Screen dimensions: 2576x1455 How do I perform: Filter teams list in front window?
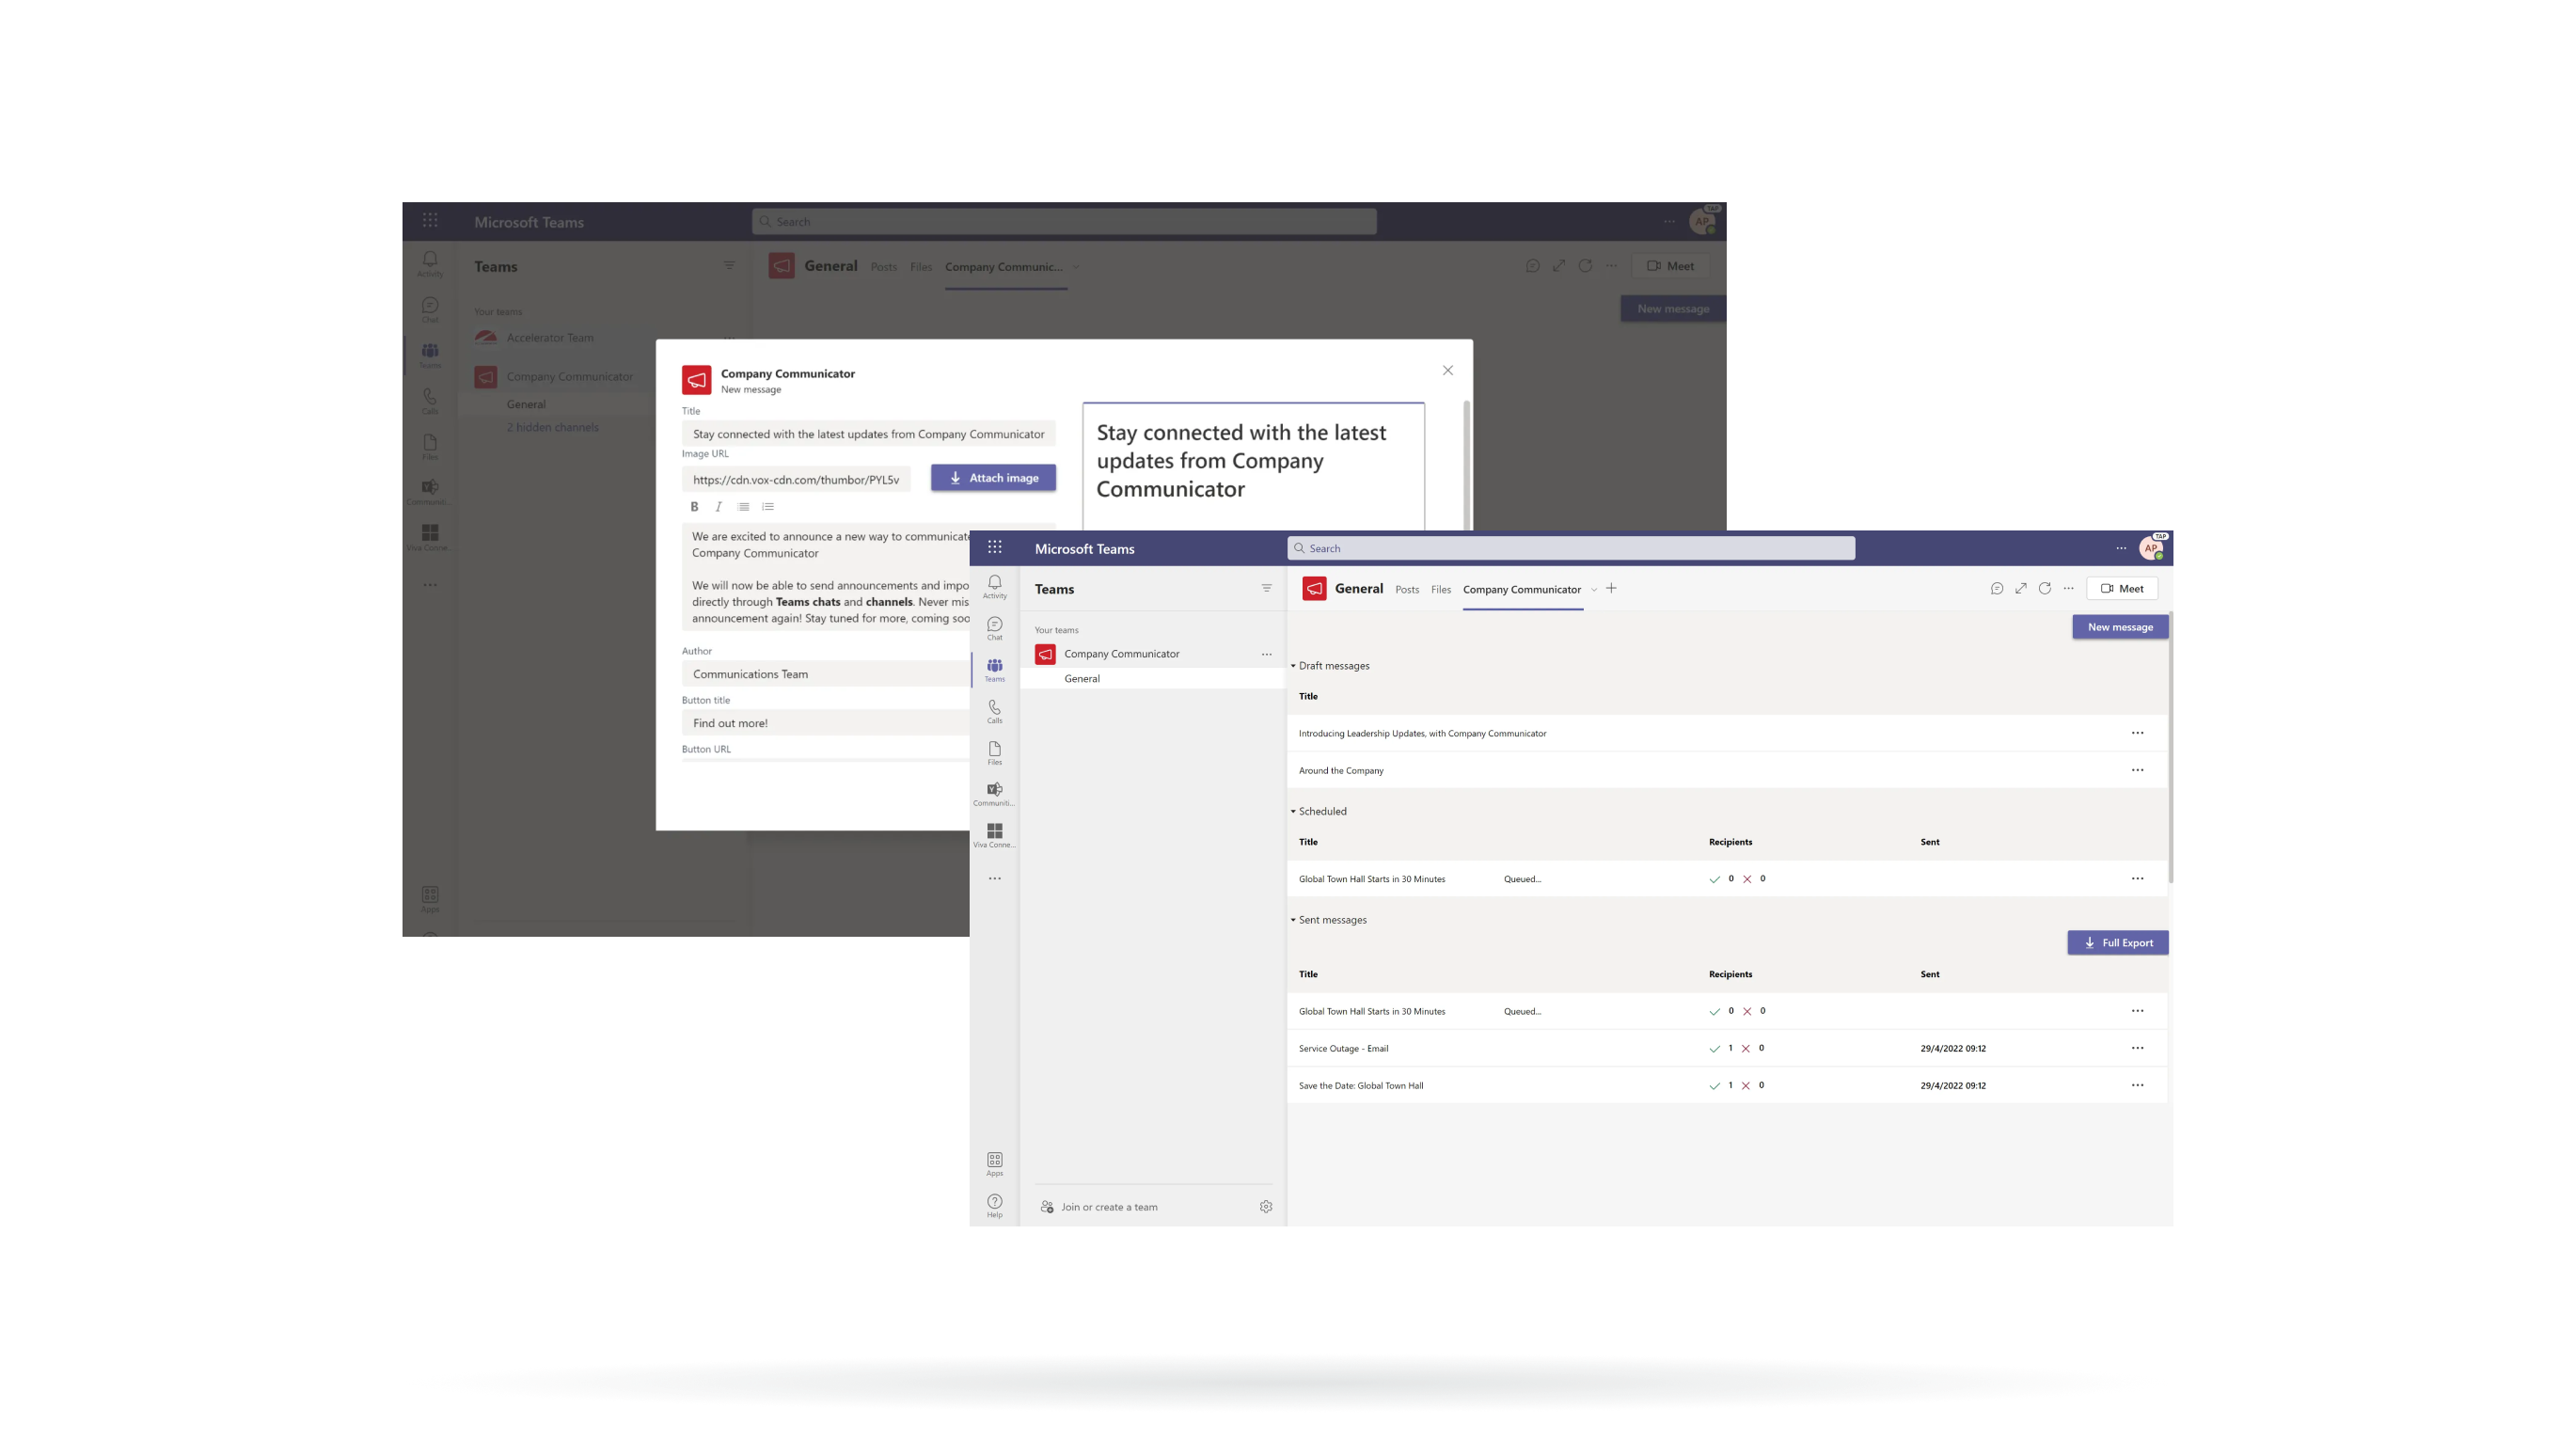(x=1266, y=588)
